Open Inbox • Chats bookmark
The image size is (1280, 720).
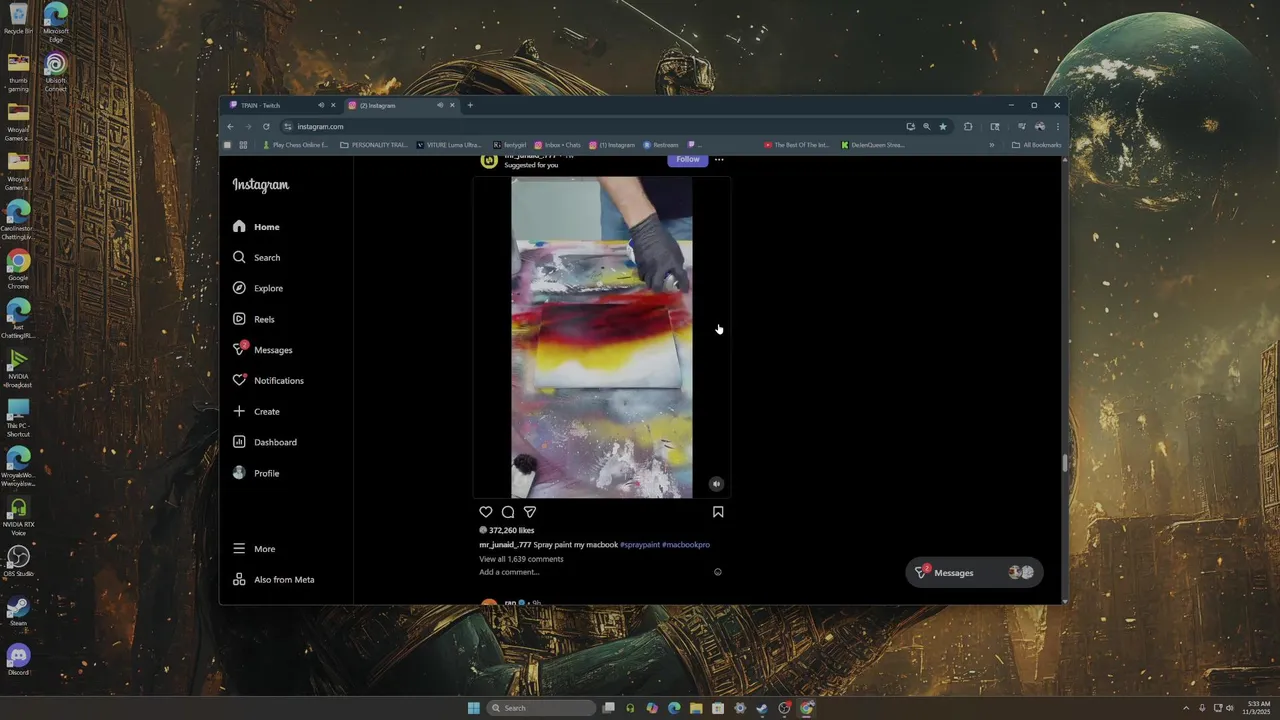pyautogui.click(x=557, y=145)
